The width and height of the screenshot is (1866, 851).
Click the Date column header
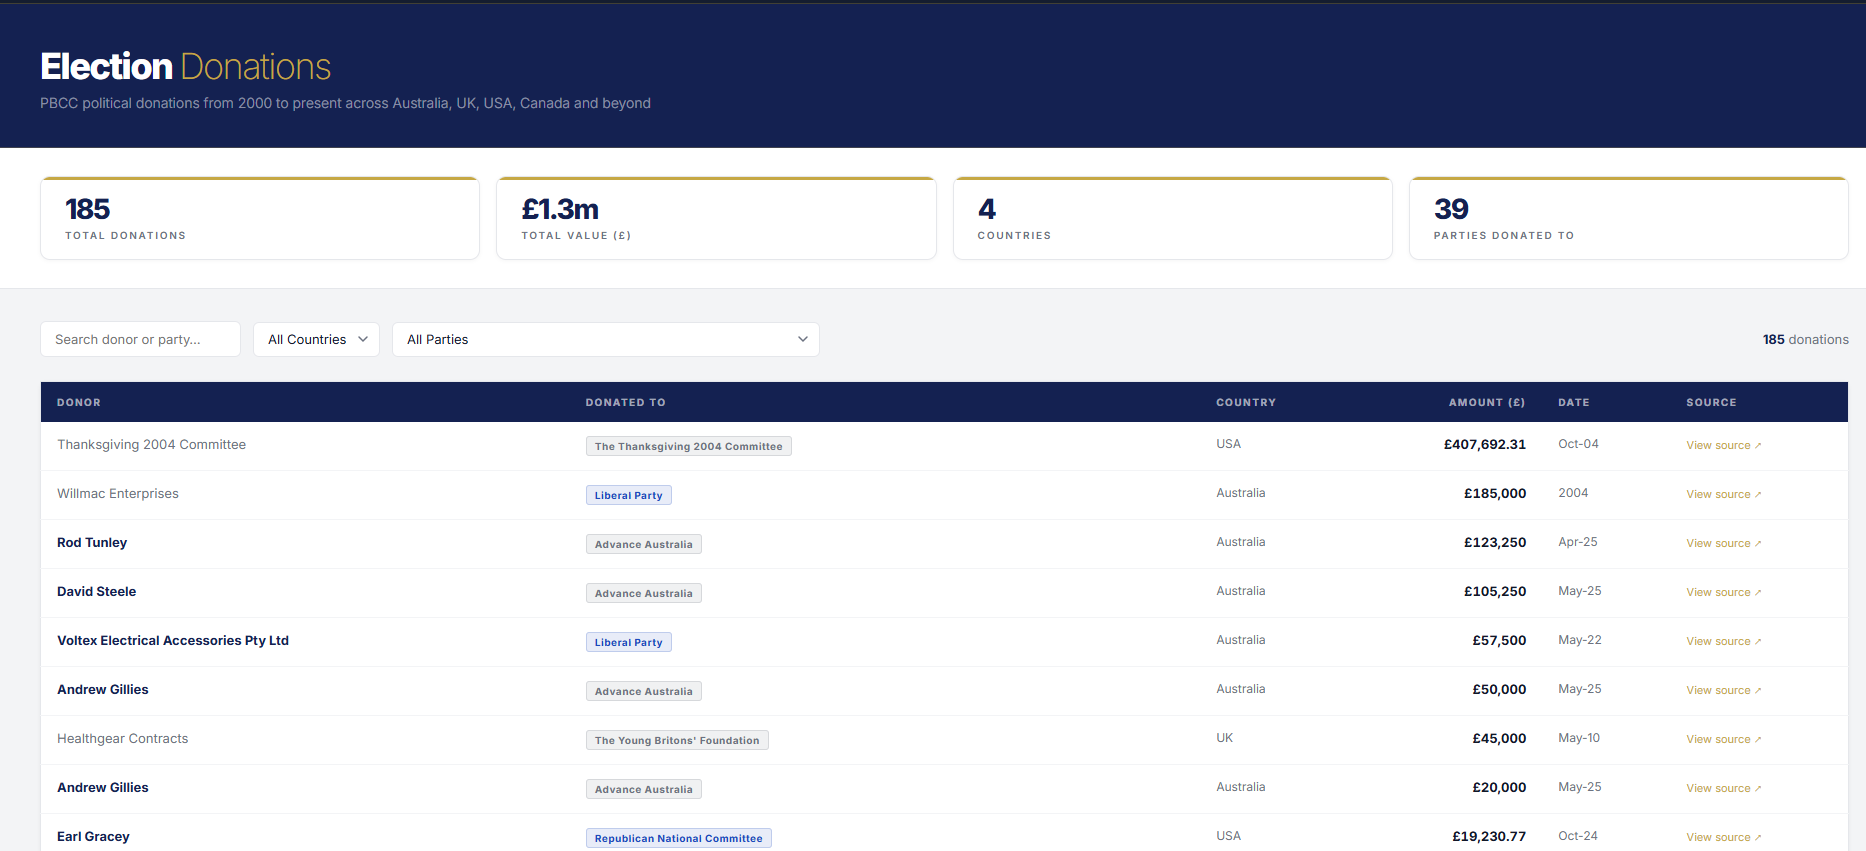coord(1573,402)
